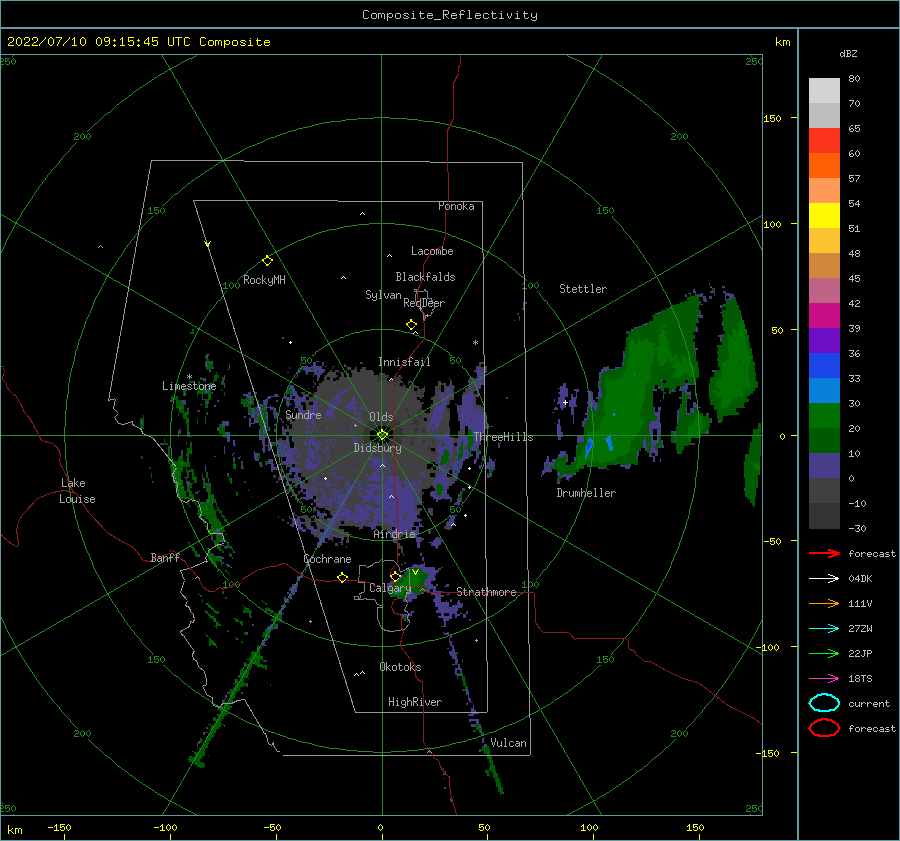The image size is (900, 841).
Task: Click the Cochrane label
Action: point(327,559)
